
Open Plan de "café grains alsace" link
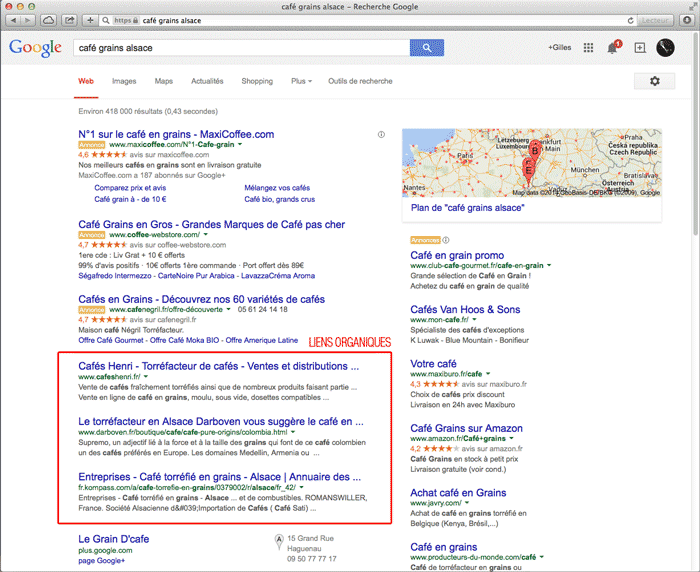pos(467,208)
